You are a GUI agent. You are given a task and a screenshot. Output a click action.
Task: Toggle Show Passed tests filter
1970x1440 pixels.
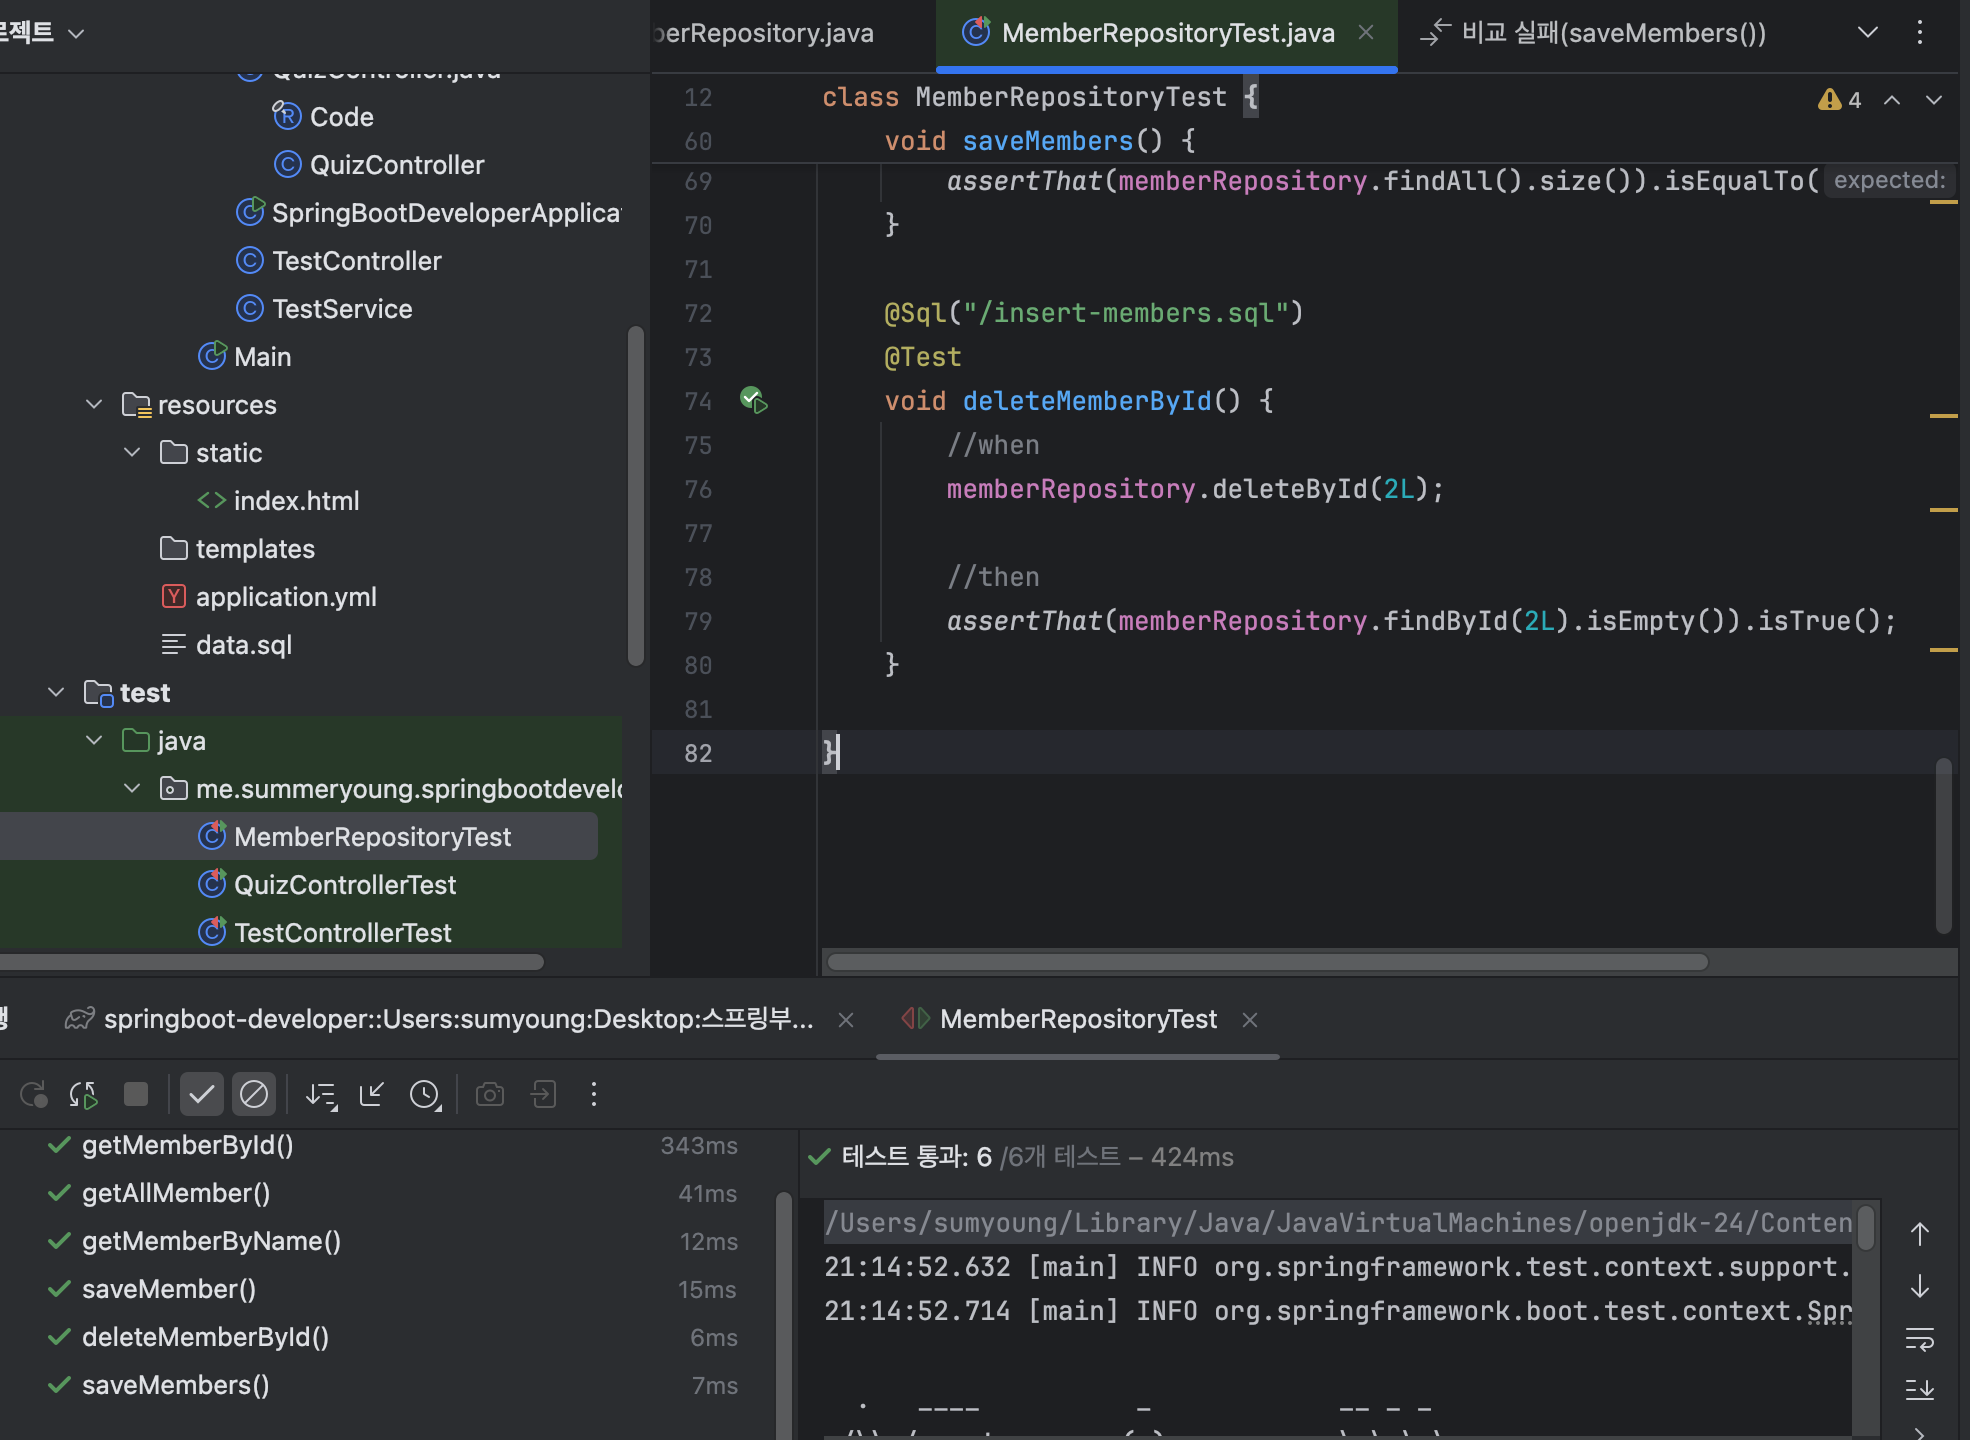click(201, 1095)
